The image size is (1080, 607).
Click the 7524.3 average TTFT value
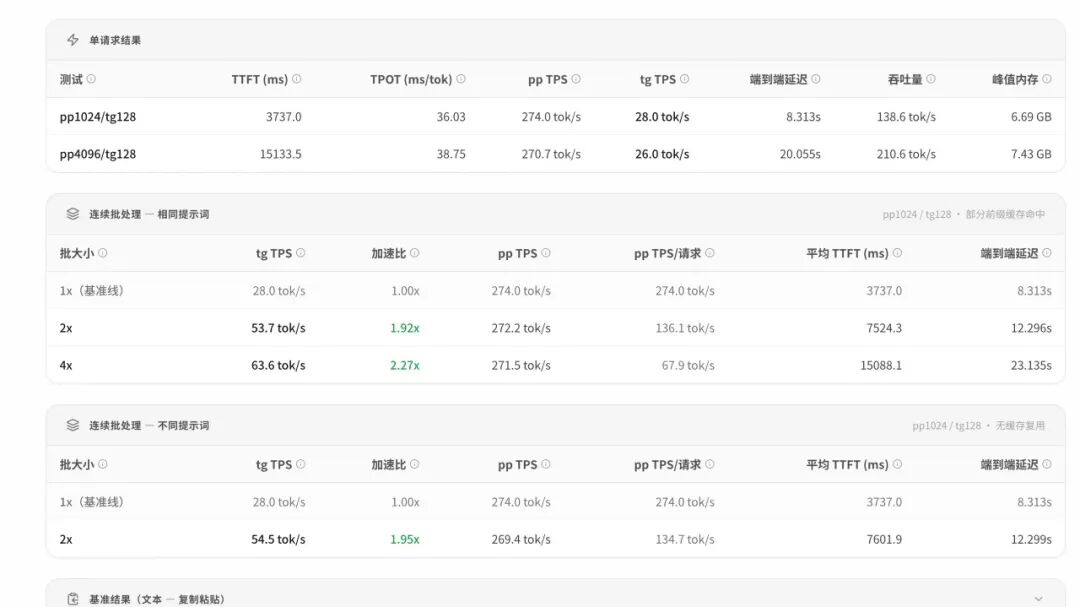[884, 328]
